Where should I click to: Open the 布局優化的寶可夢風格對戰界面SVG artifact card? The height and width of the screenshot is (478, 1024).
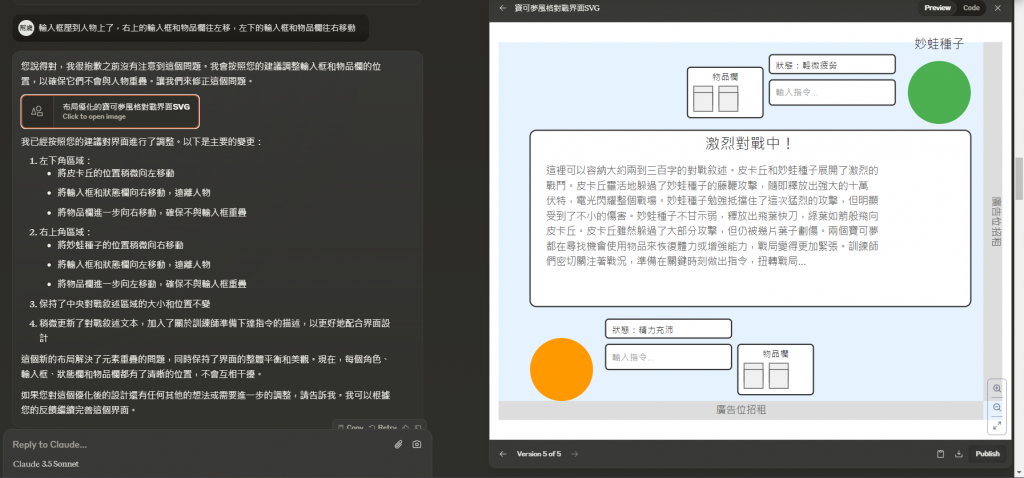[x=110, y=111]
